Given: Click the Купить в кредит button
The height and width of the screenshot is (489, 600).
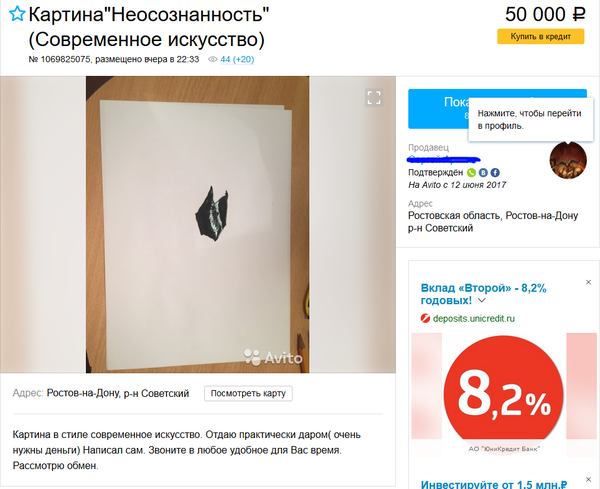Looking at the screenshot, I should (x=541, y=37).
